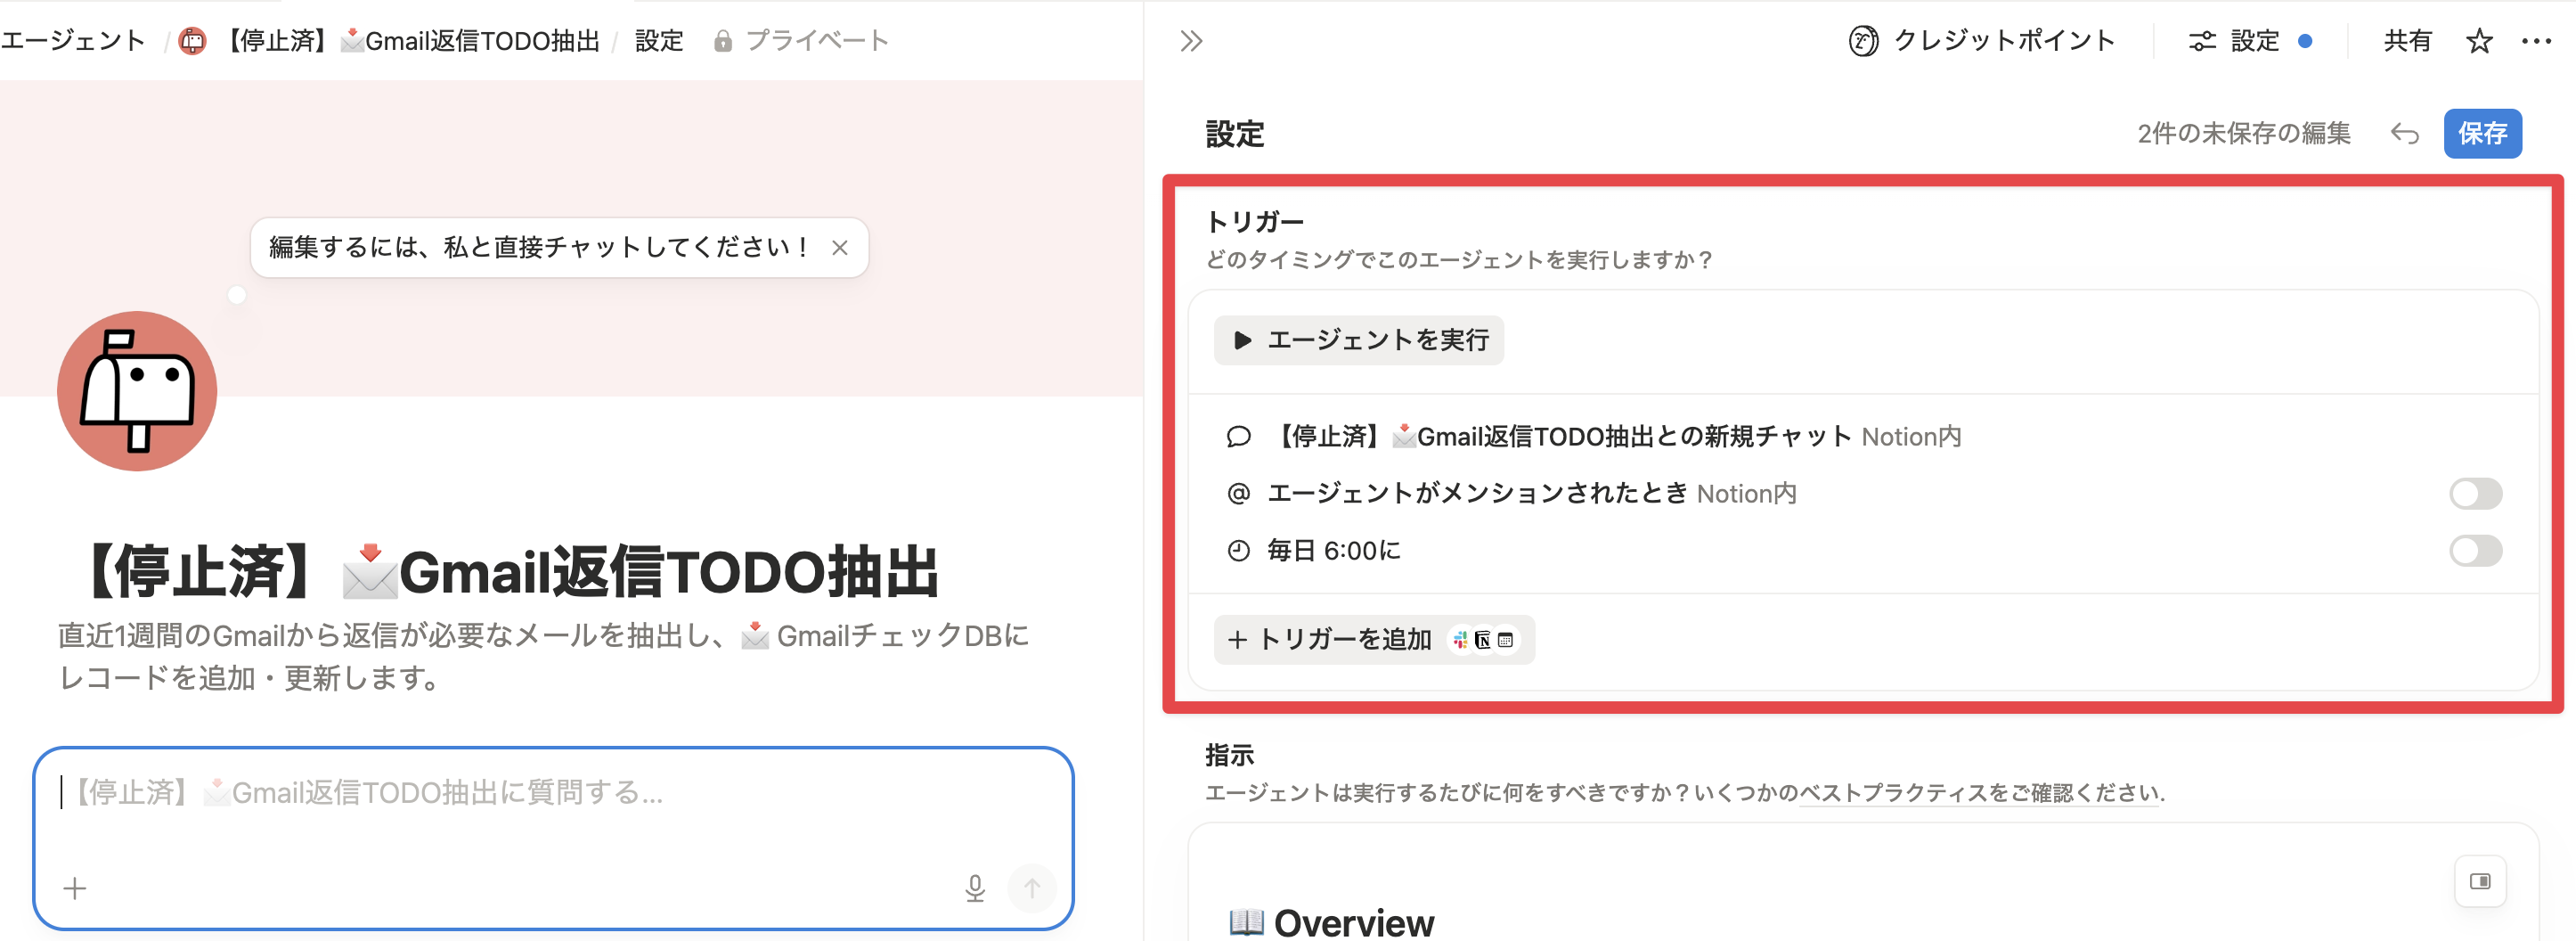Undo unsaved edits with the back arrow

(x=2404, y=133)
